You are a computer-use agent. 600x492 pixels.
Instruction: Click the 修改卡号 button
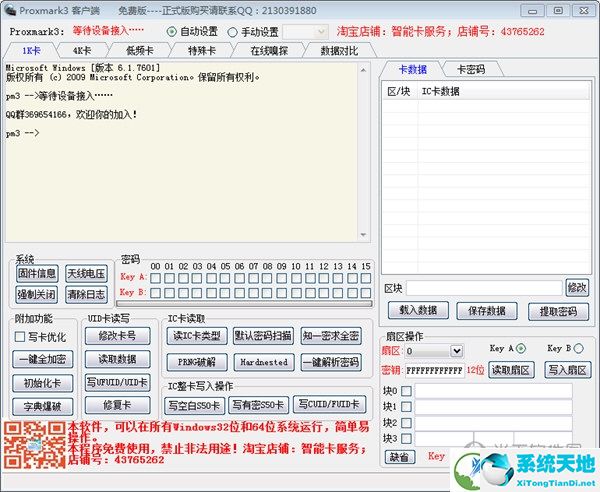coord(117,336)
